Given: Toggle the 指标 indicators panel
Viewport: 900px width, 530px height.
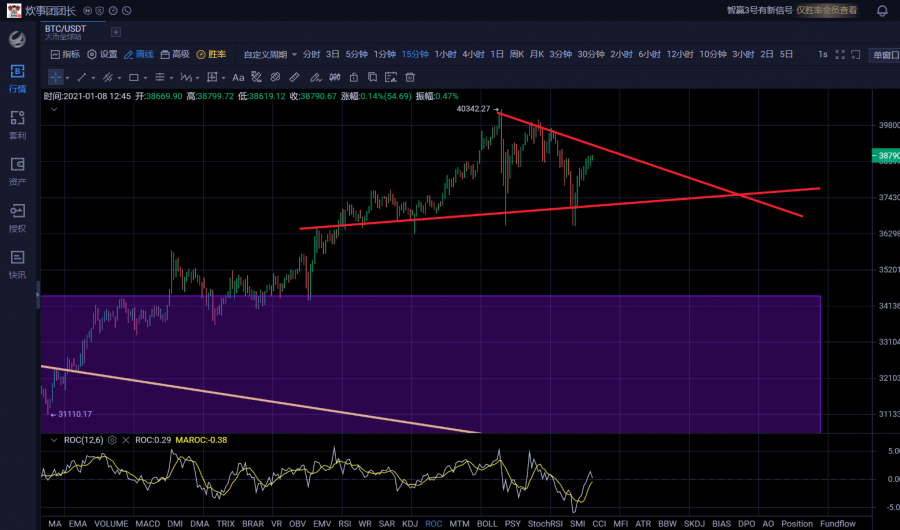Looking at the screenshot, I should tap(65, 54).
